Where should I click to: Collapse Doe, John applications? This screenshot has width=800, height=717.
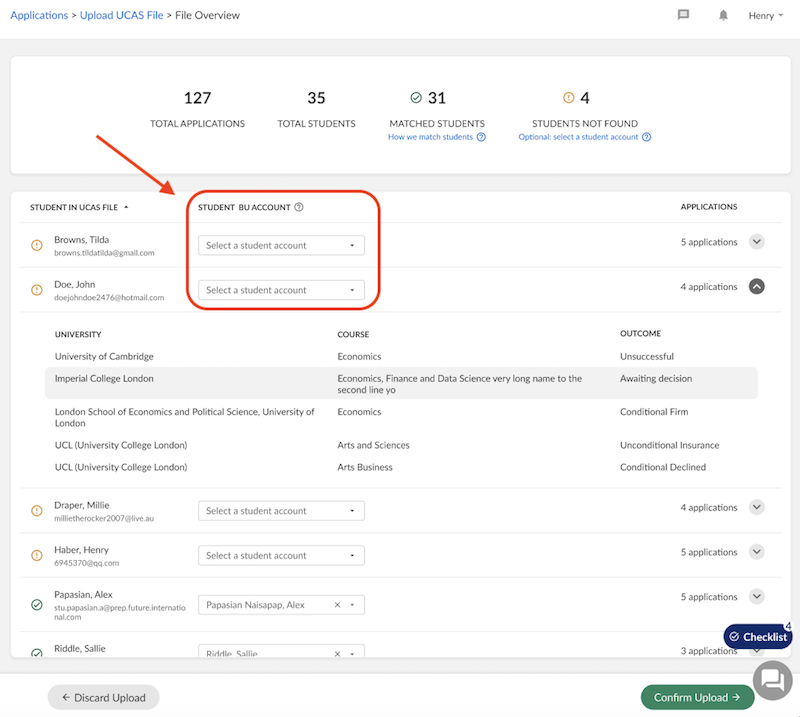pos(757,286)
